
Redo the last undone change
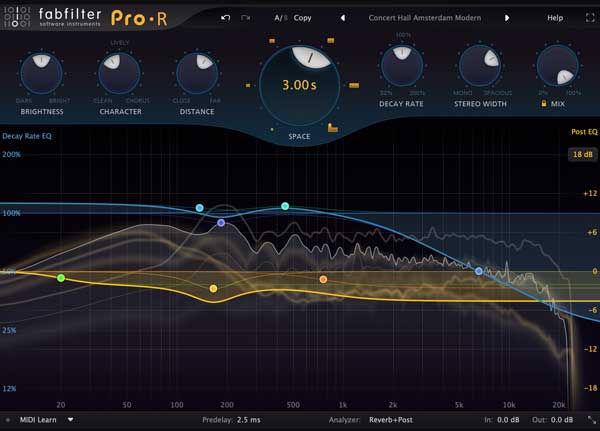pos(245,18)
